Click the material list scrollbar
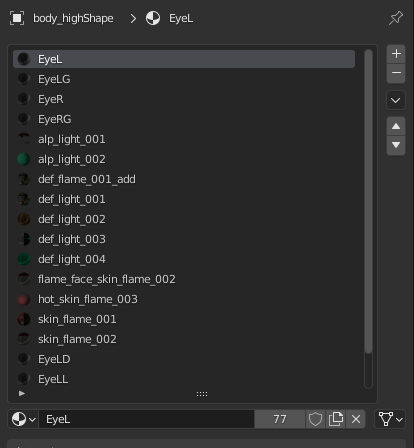The height and width of the screenshot is (448, 414). [368, 201]
